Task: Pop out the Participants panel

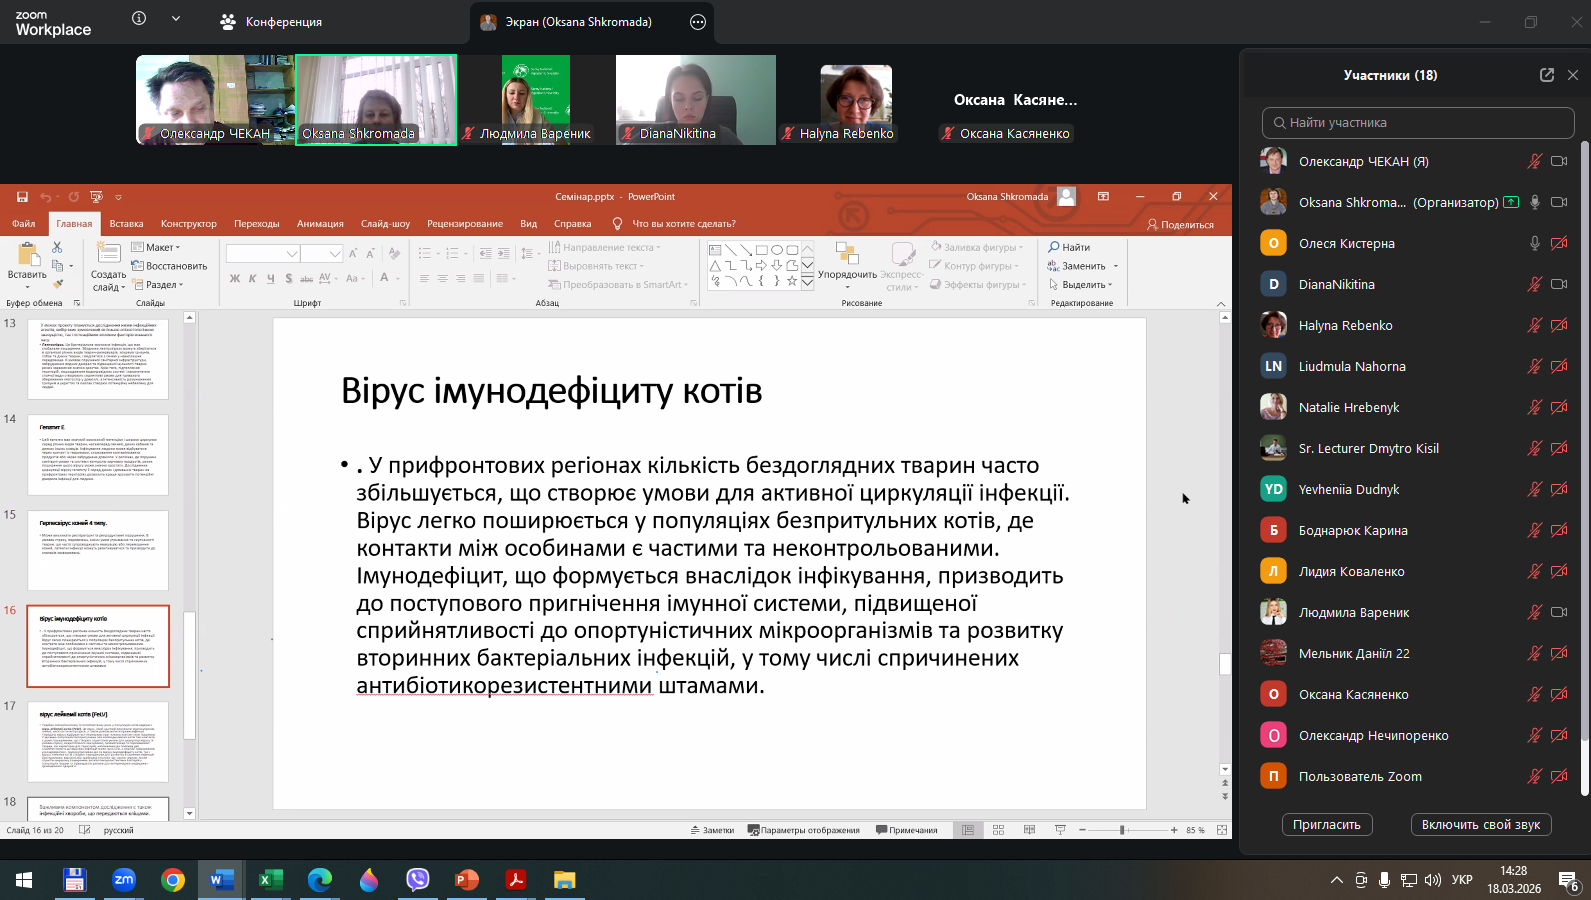Action: pyautogui.click(x=1547, y=75)
